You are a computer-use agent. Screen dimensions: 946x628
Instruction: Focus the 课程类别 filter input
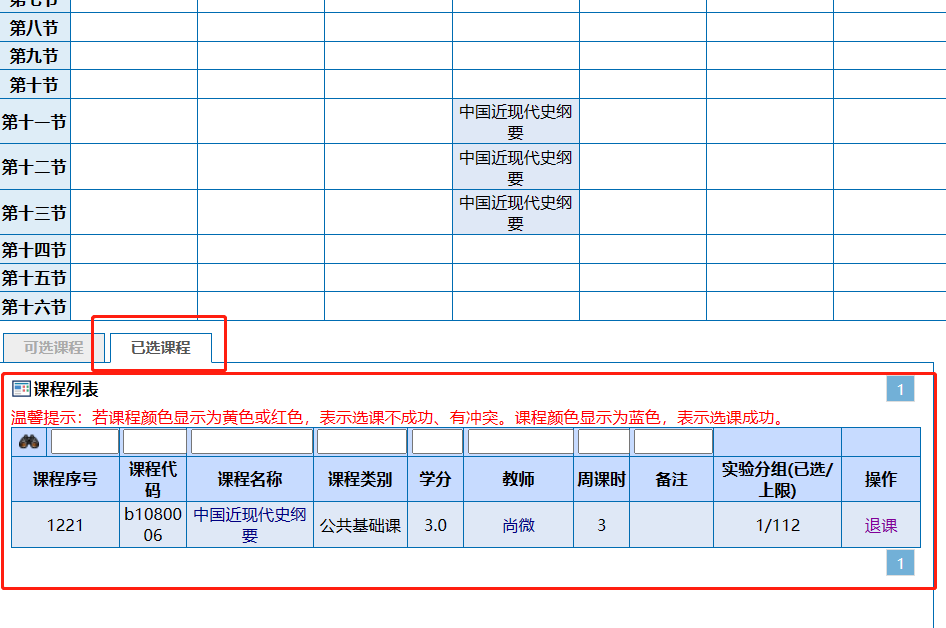[361, 442]
